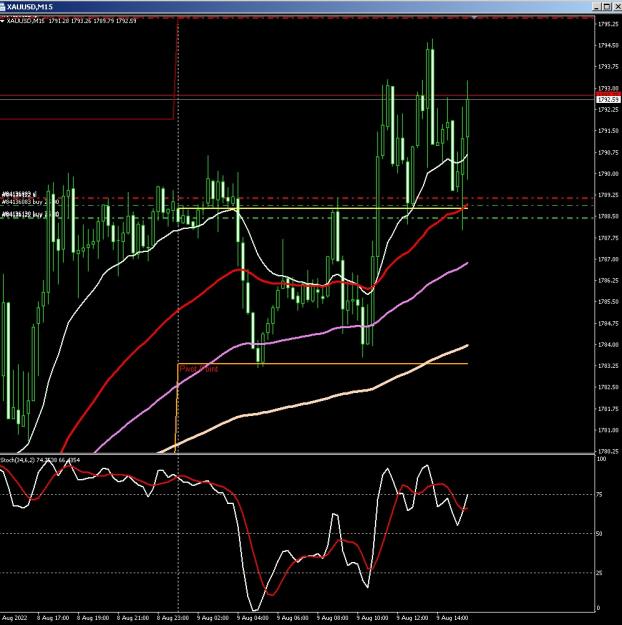This screenshot has width=622, height=625.
Task: Click the Stoch(34,6,2) indicator label
Action: tap(39, 460)
